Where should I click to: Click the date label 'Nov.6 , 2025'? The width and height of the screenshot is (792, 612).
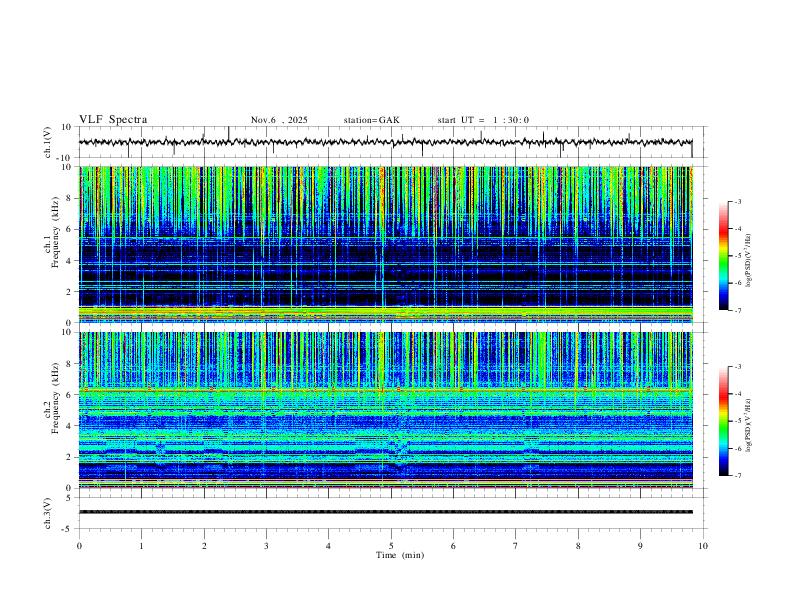coord(279,120)
